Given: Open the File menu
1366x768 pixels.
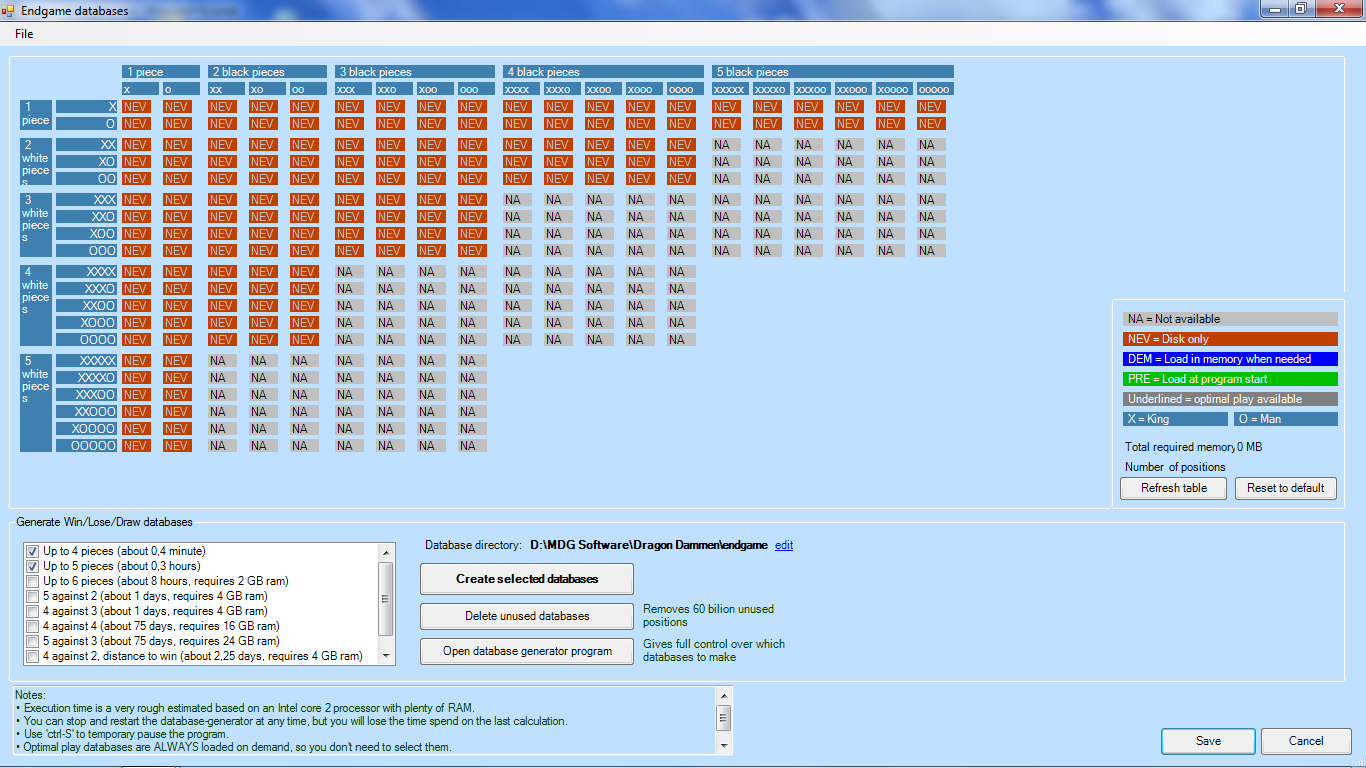Looking at the screenshot, I should tap(24, 34).
